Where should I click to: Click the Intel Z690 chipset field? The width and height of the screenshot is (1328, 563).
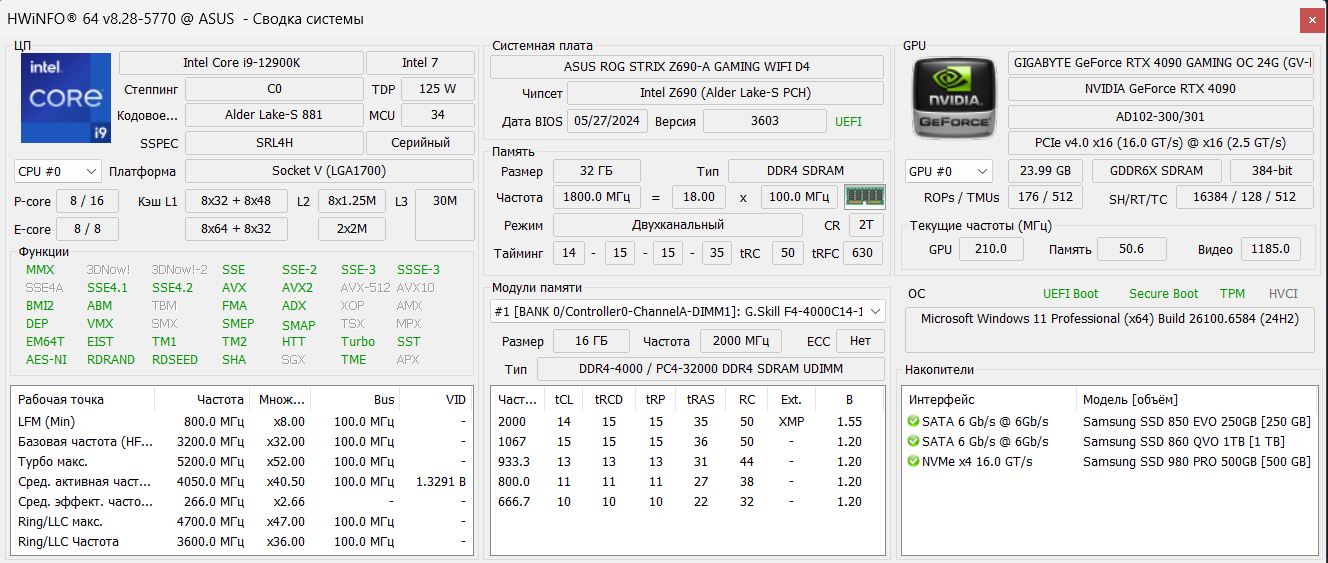point(725,93)
